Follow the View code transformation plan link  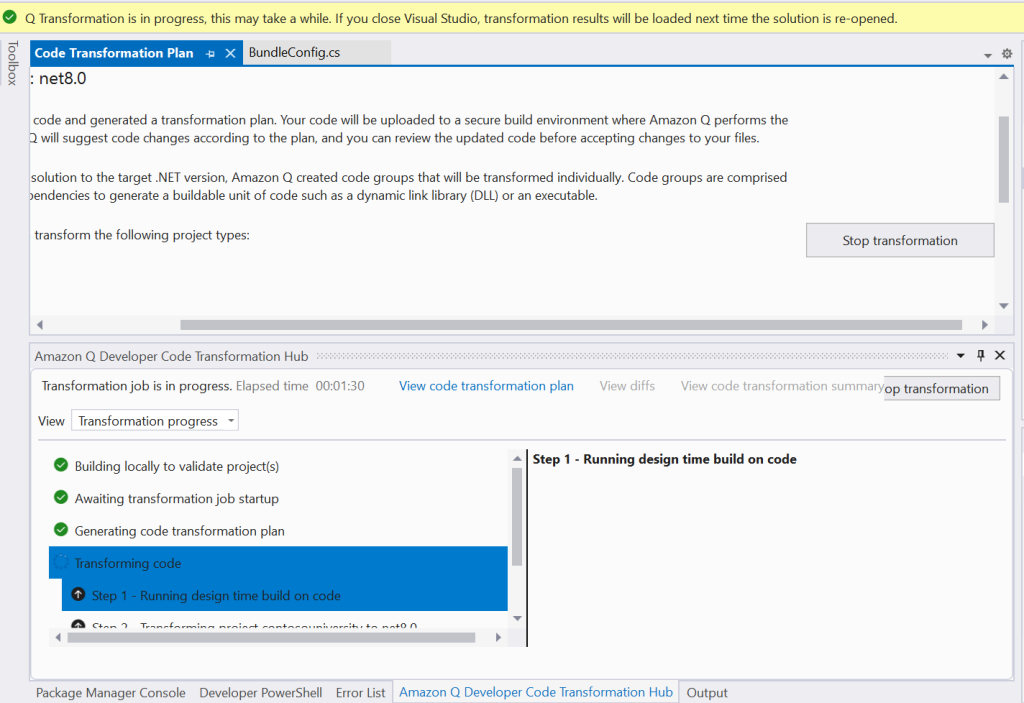point(486,385)
